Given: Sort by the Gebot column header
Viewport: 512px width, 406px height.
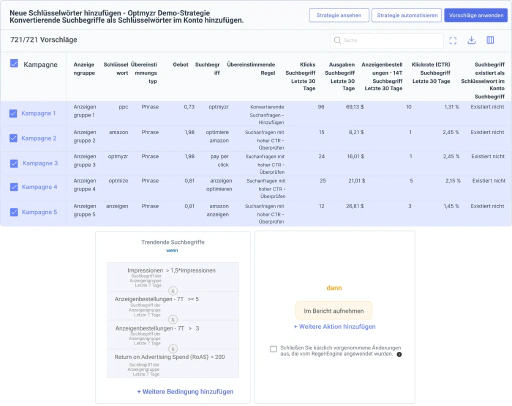Looking at the screenshot, I should (x=181, y=65).
